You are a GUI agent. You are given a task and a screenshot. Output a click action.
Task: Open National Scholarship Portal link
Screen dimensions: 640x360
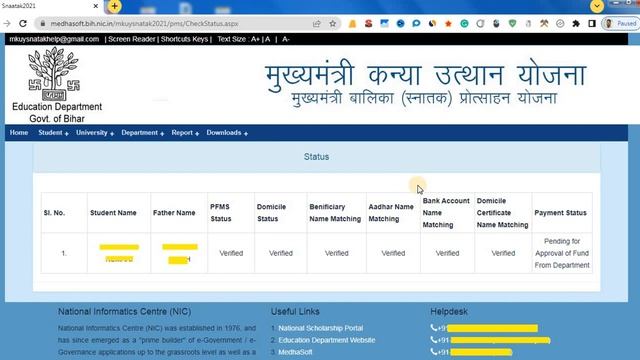coord(320,328)
